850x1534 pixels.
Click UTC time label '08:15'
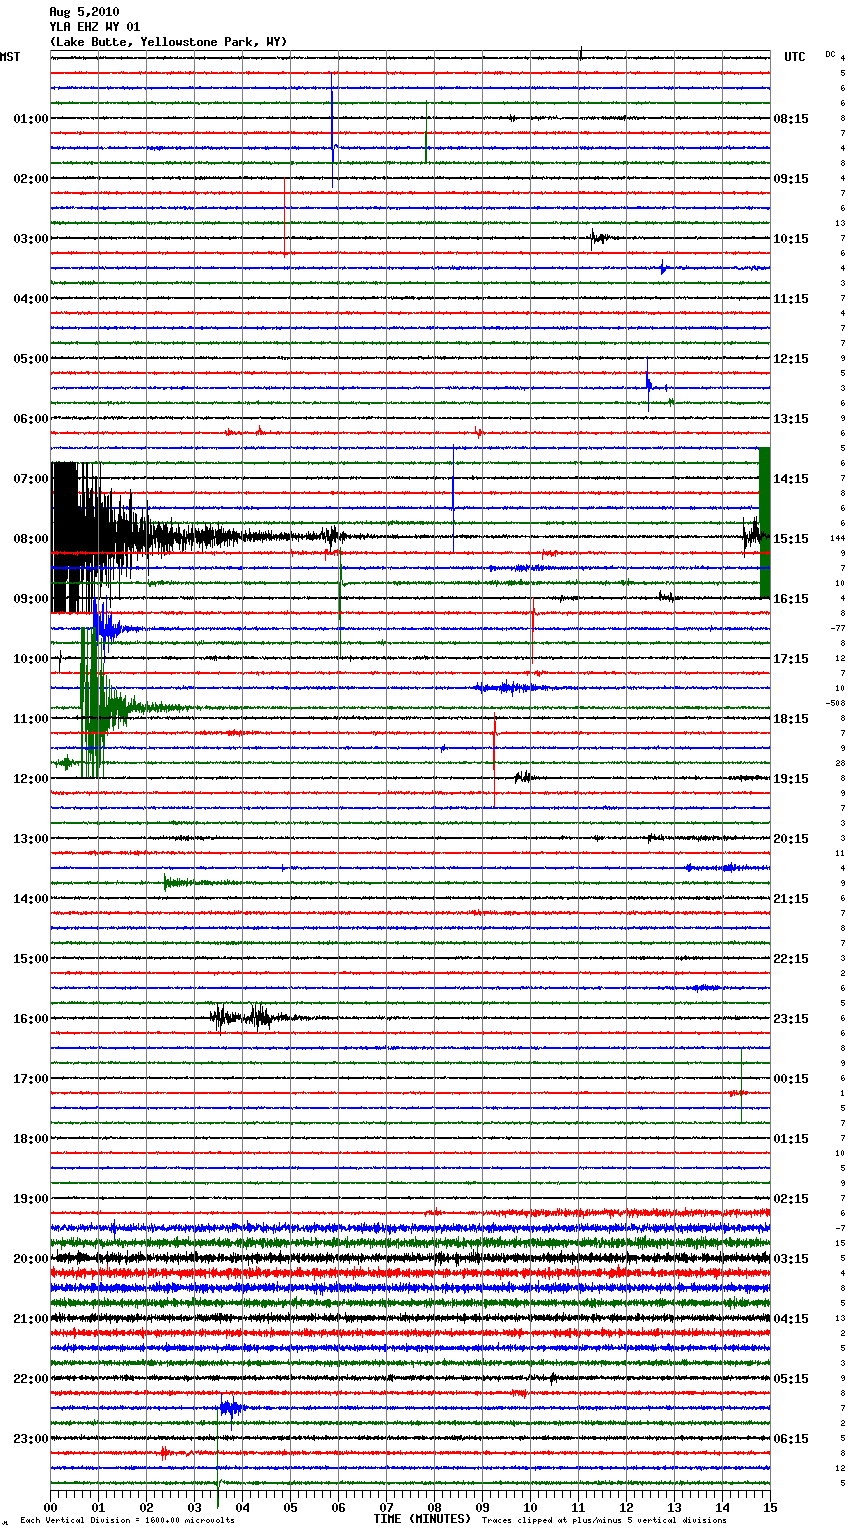[x=791, y=119]
